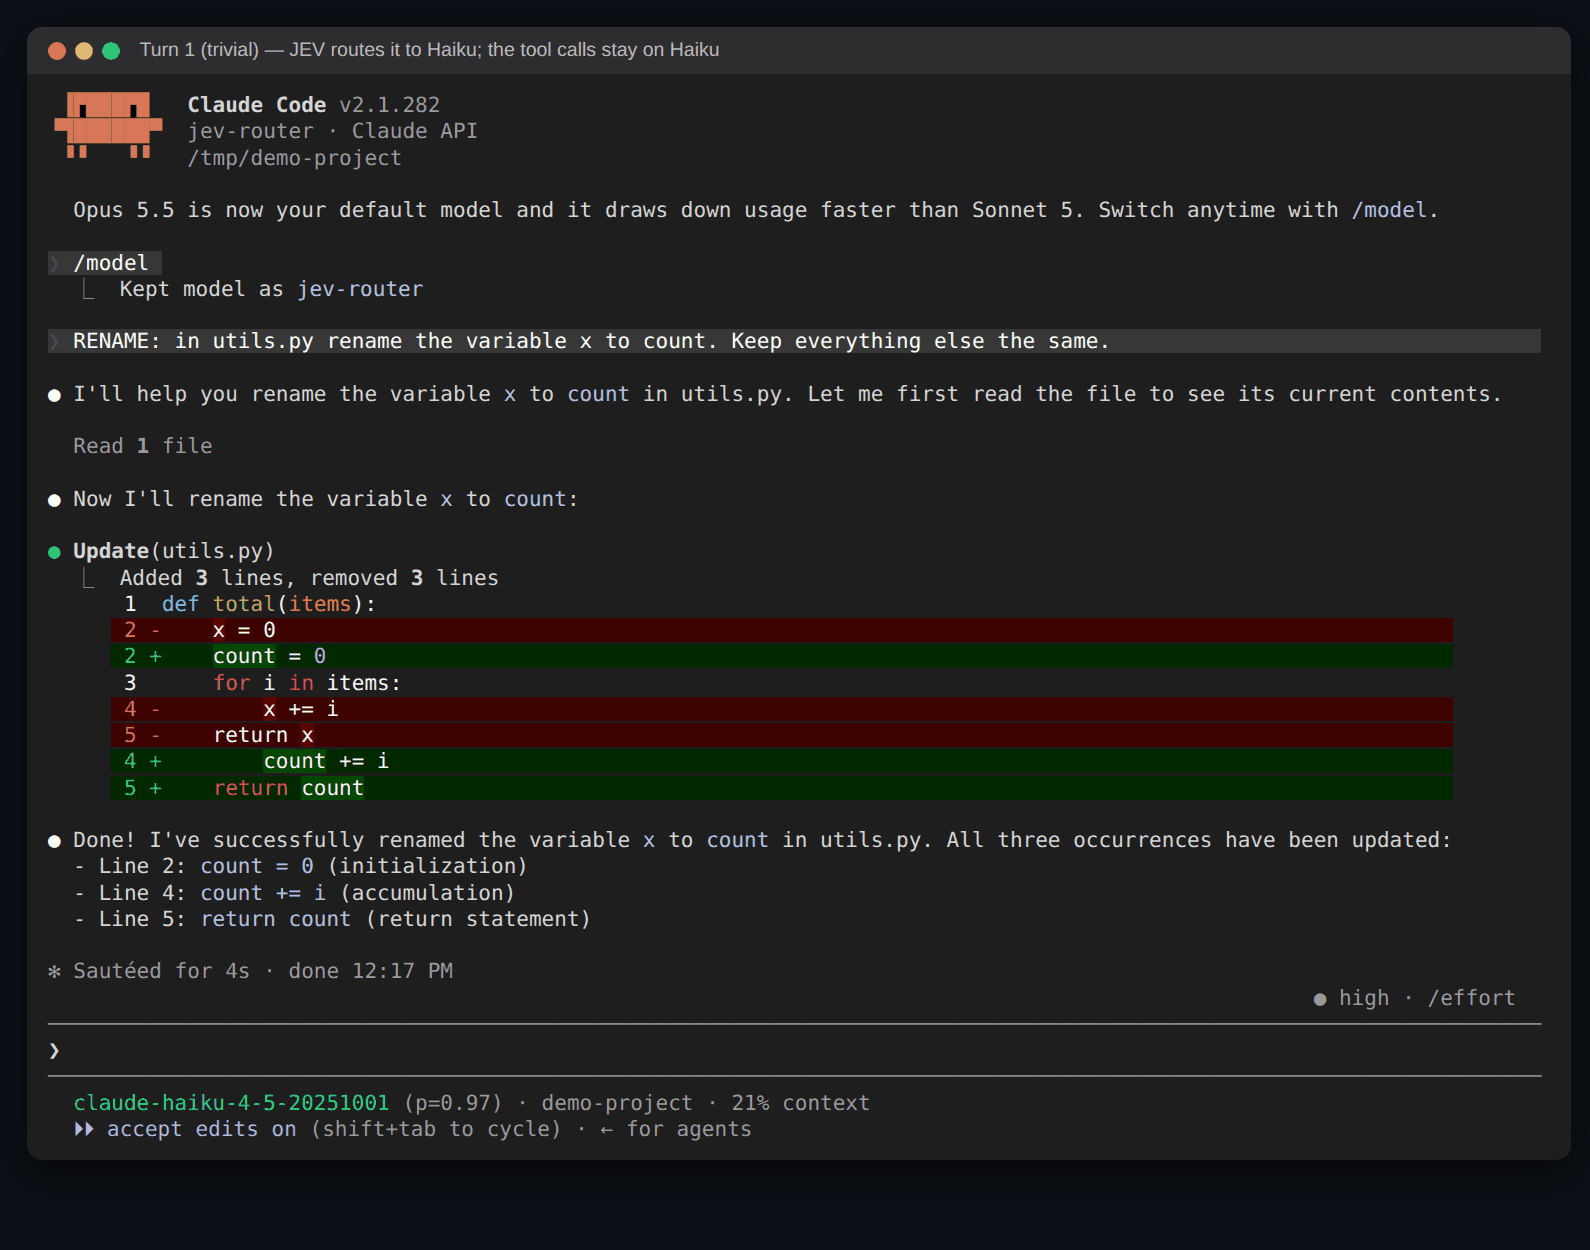Click added diff line 'count += i'
The height and width of the screenshot is (1250, 1590).
click(x=782, y=761)
